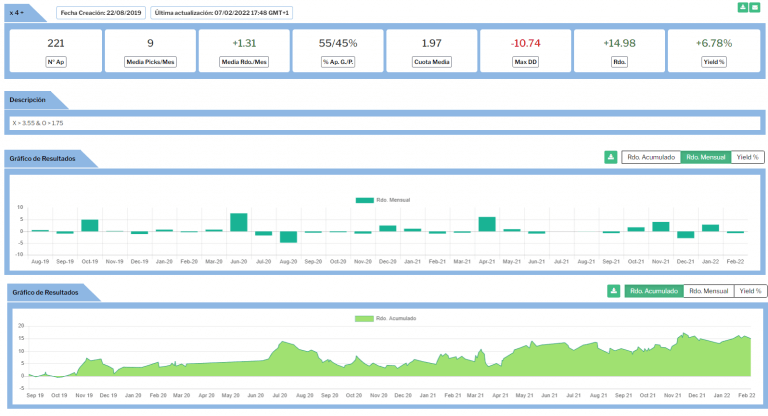Switch first chart to Rdo. Acumulado
Viewport: 768px width, 416px height.
(x=650, y=157)
